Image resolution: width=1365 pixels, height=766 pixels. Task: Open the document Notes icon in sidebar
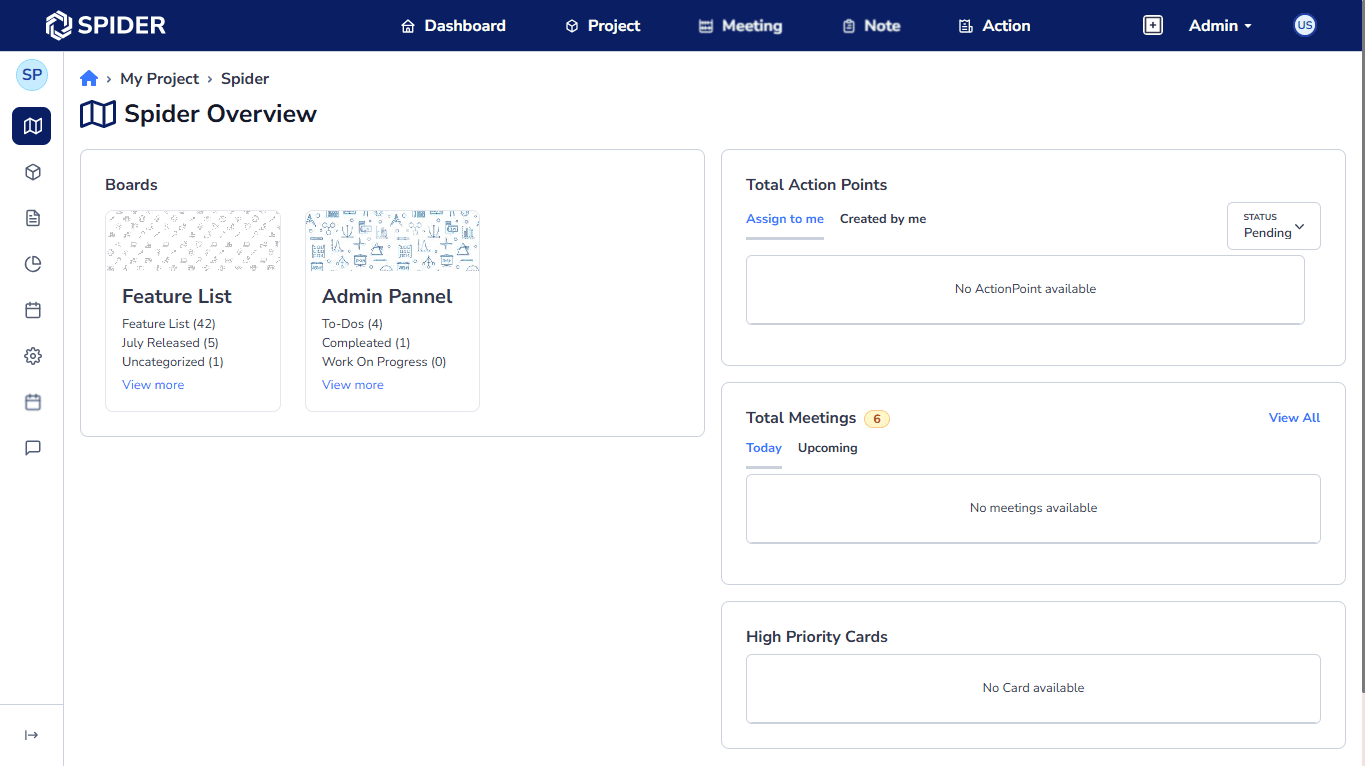coord(32,218)
